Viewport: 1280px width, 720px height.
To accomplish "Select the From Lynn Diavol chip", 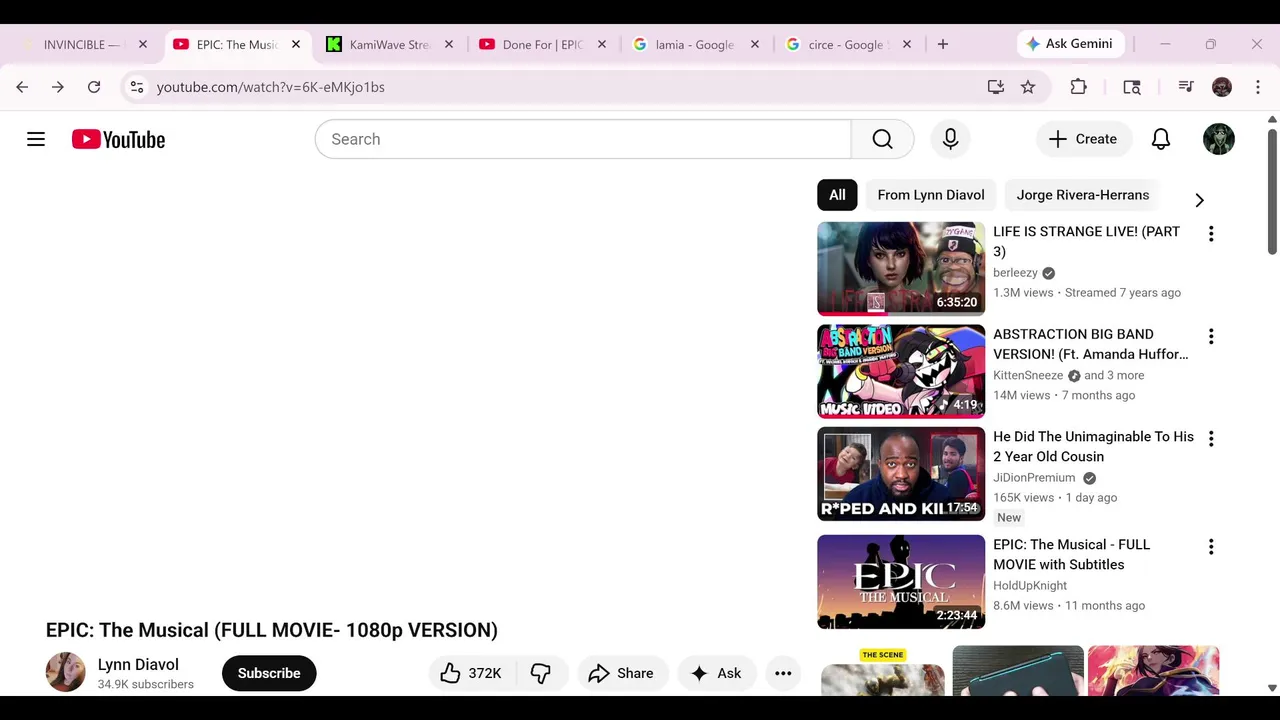I will point(931,195).
